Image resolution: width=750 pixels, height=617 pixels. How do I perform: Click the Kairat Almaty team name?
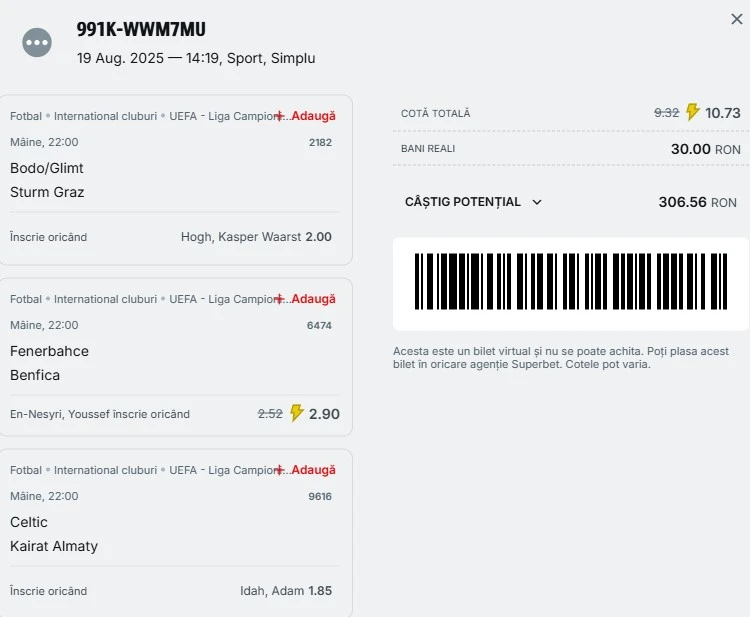pos(54,546)
